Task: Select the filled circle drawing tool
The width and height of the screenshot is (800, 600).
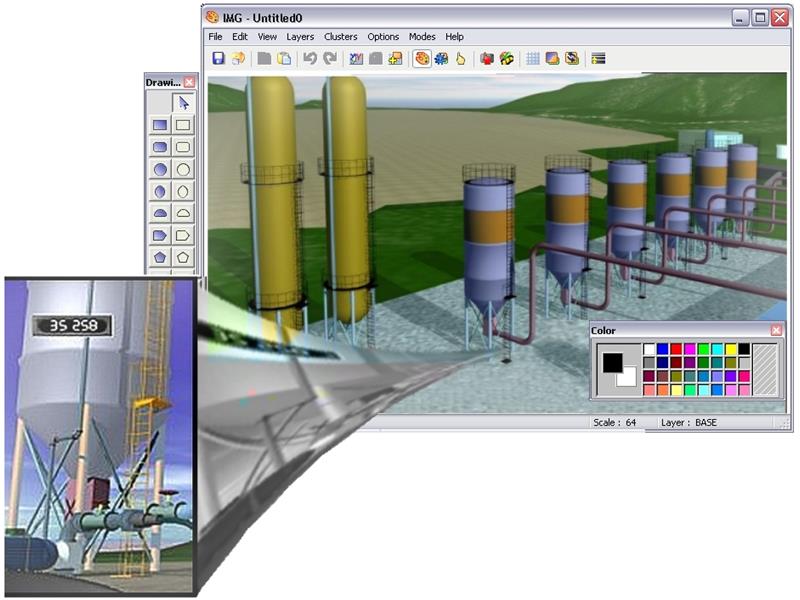Action: point(160,169)
